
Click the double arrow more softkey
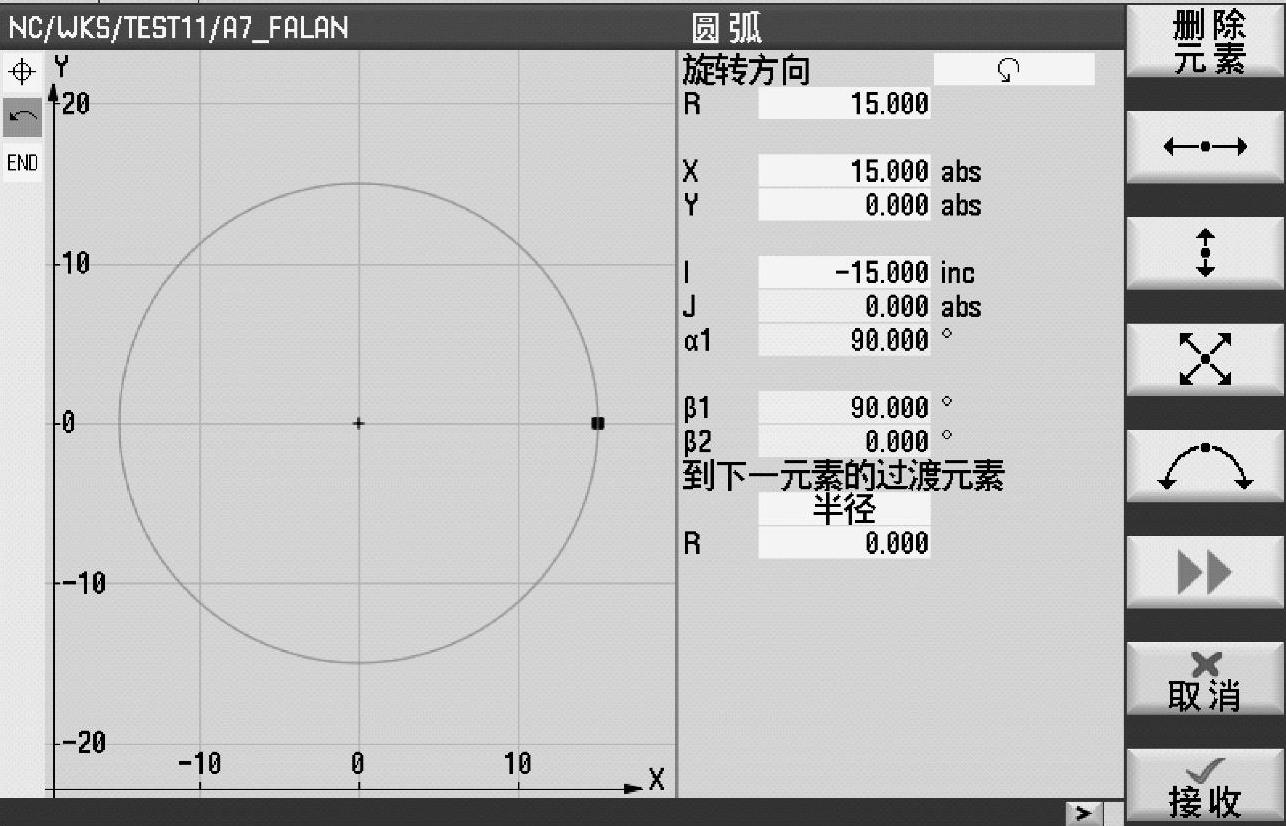point(1205,572)
